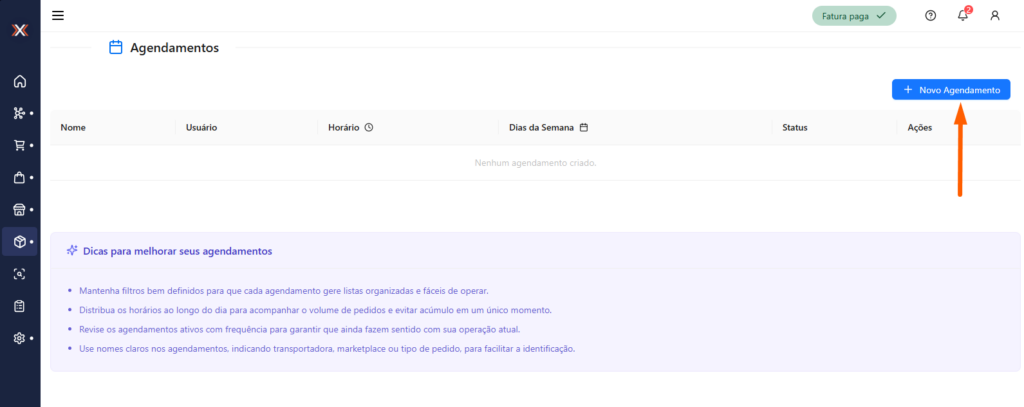This screenshot has height=407, width=1024.
Task: Click the Fatura paga status badge
Action: click(x=853, y=15)
